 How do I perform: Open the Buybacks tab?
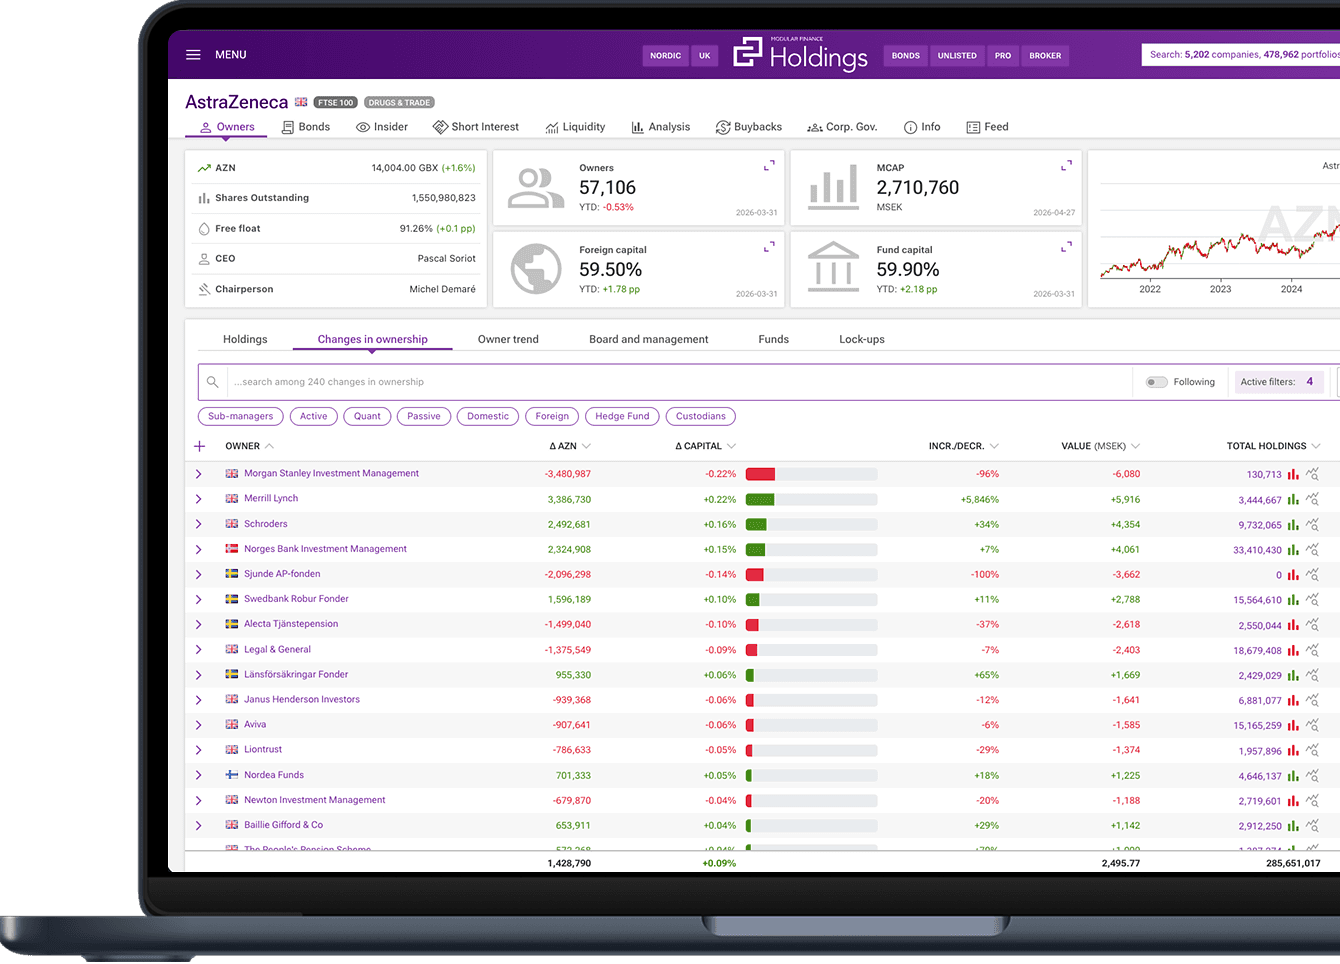coord(749,127)
